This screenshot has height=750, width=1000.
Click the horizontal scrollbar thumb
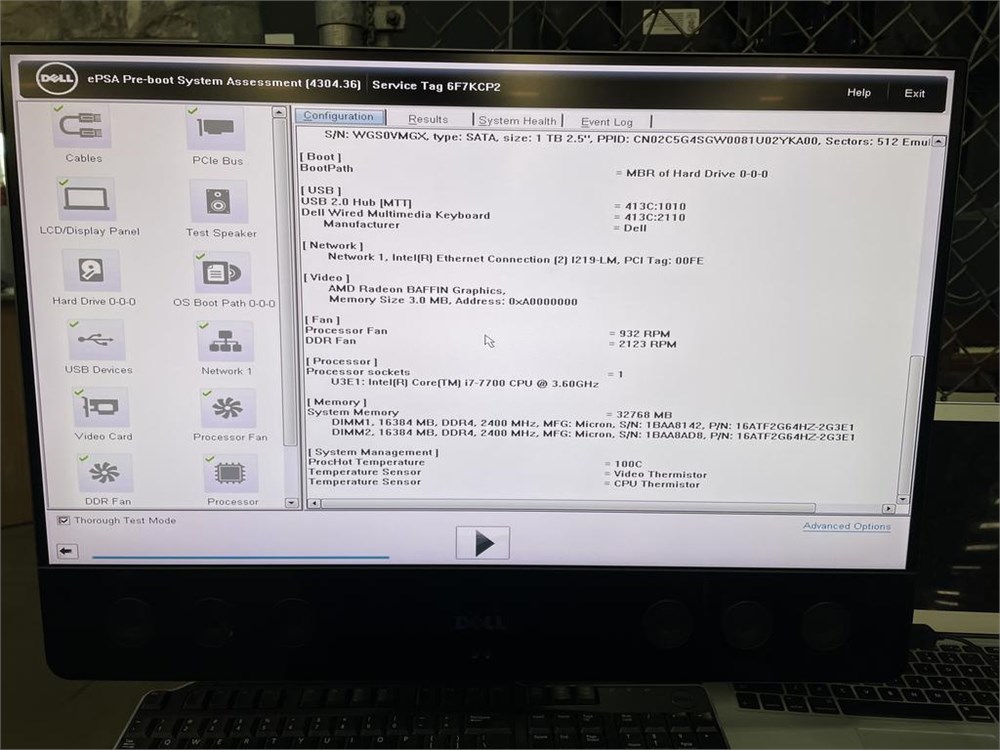[x=568, y=506]
